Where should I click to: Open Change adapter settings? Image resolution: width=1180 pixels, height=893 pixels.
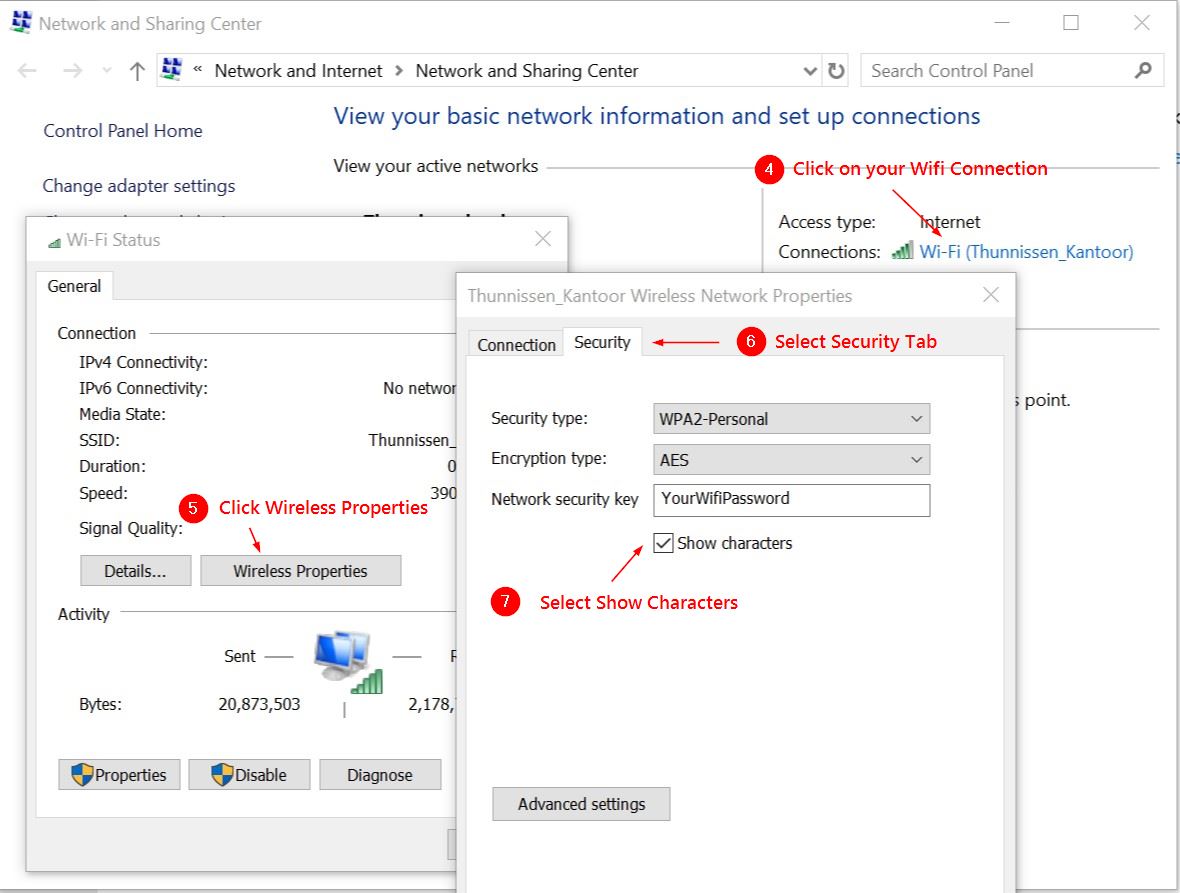(x=138, y=185)
